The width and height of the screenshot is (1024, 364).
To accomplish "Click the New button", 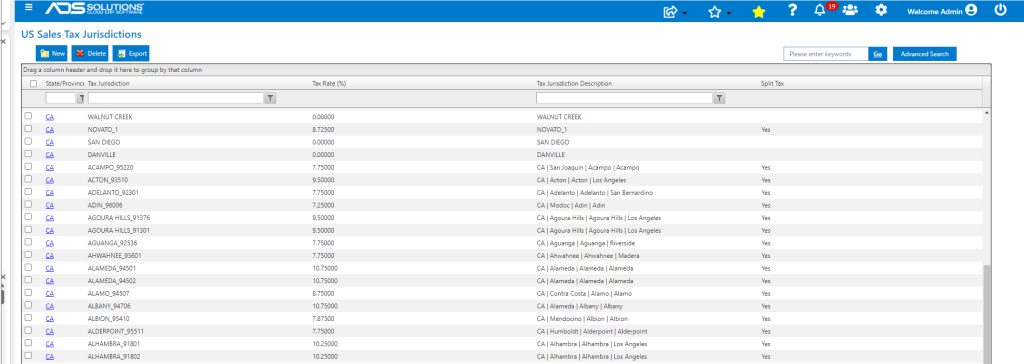I will coord(52,54).
